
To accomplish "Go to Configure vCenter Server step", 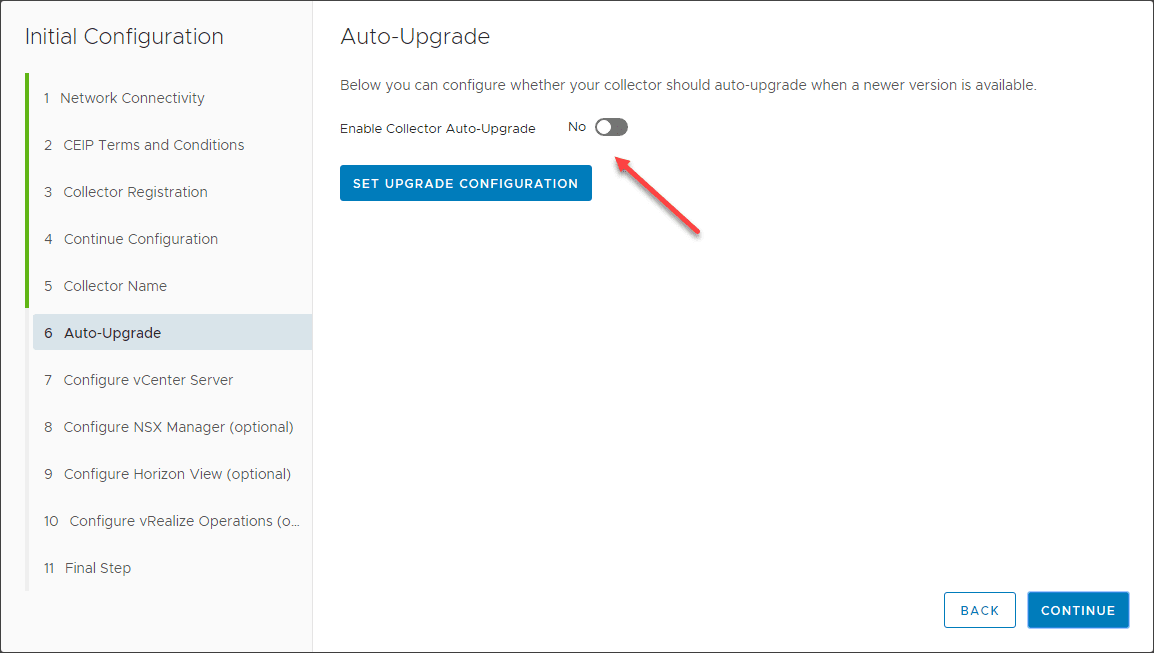I will tap(148, 380).
